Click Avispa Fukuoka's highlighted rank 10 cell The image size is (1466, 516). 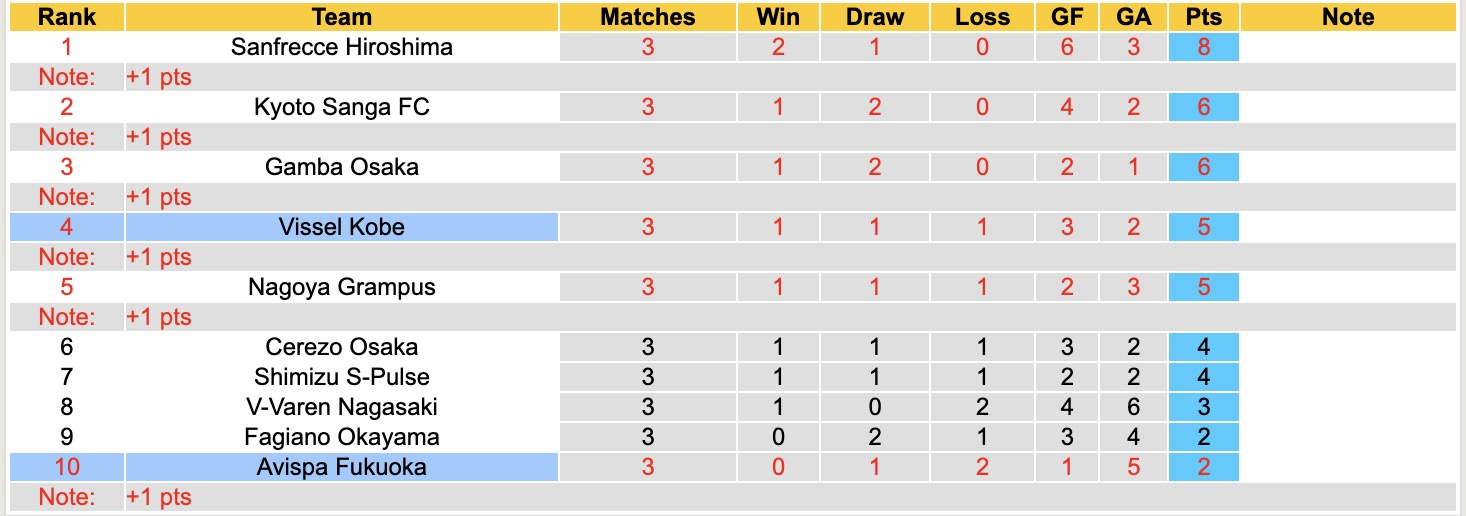[x=66, y=467]
